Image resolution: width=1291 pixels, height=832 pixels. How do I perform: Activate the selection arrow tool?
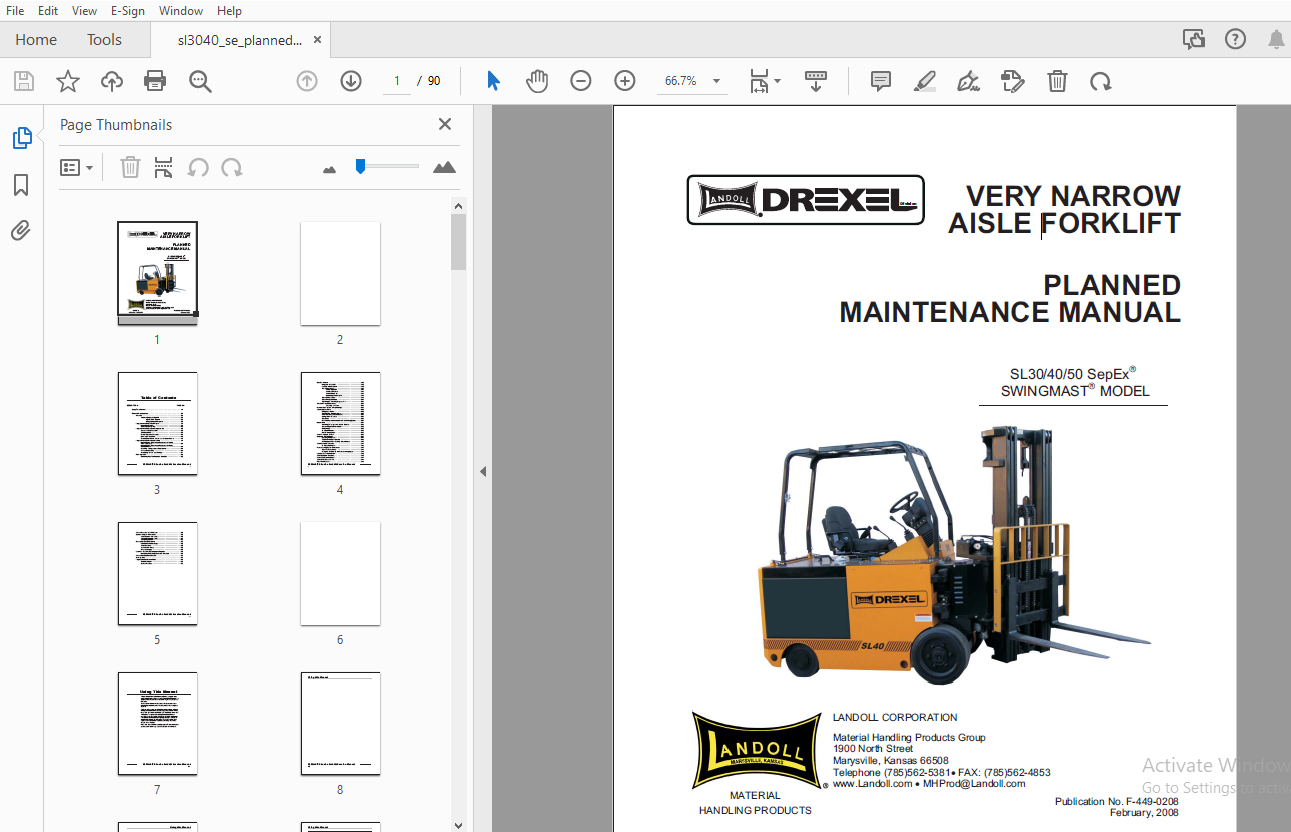493,81
